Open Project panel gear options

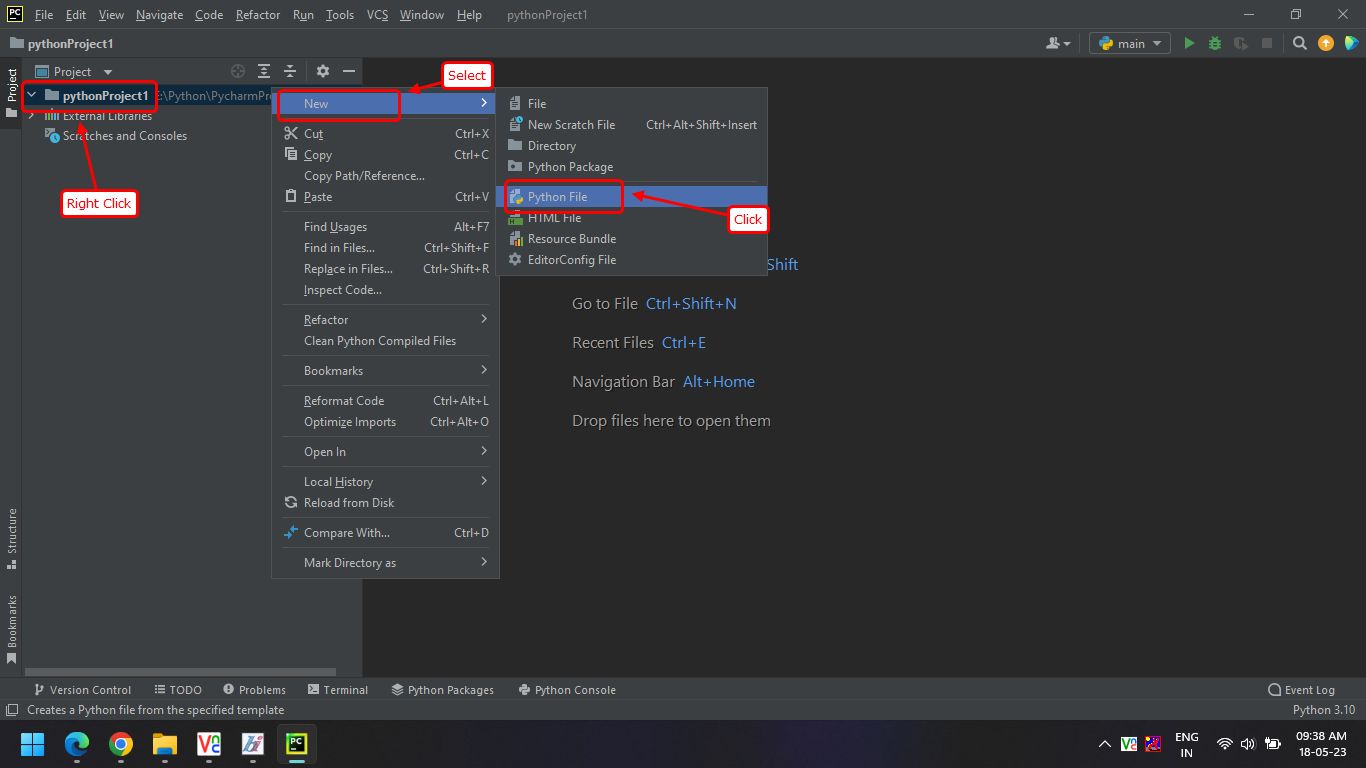[322, 71]
